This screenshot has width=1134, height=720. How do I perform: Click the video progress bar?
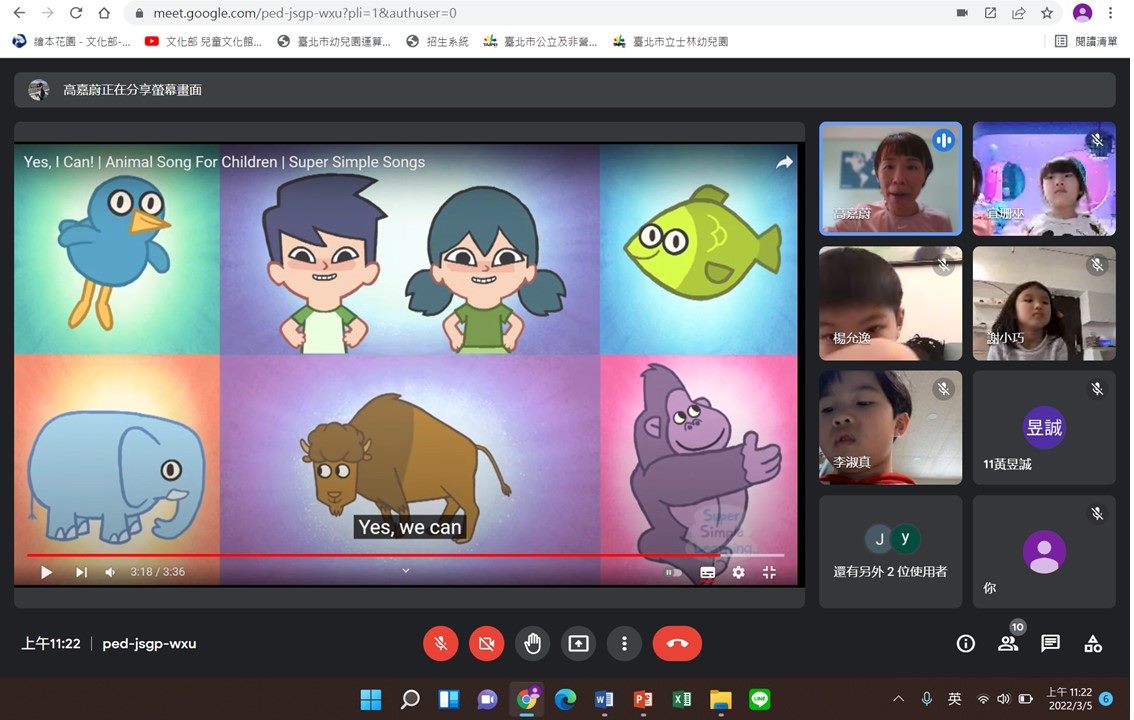pyautogui.click(x=400, y=555)
